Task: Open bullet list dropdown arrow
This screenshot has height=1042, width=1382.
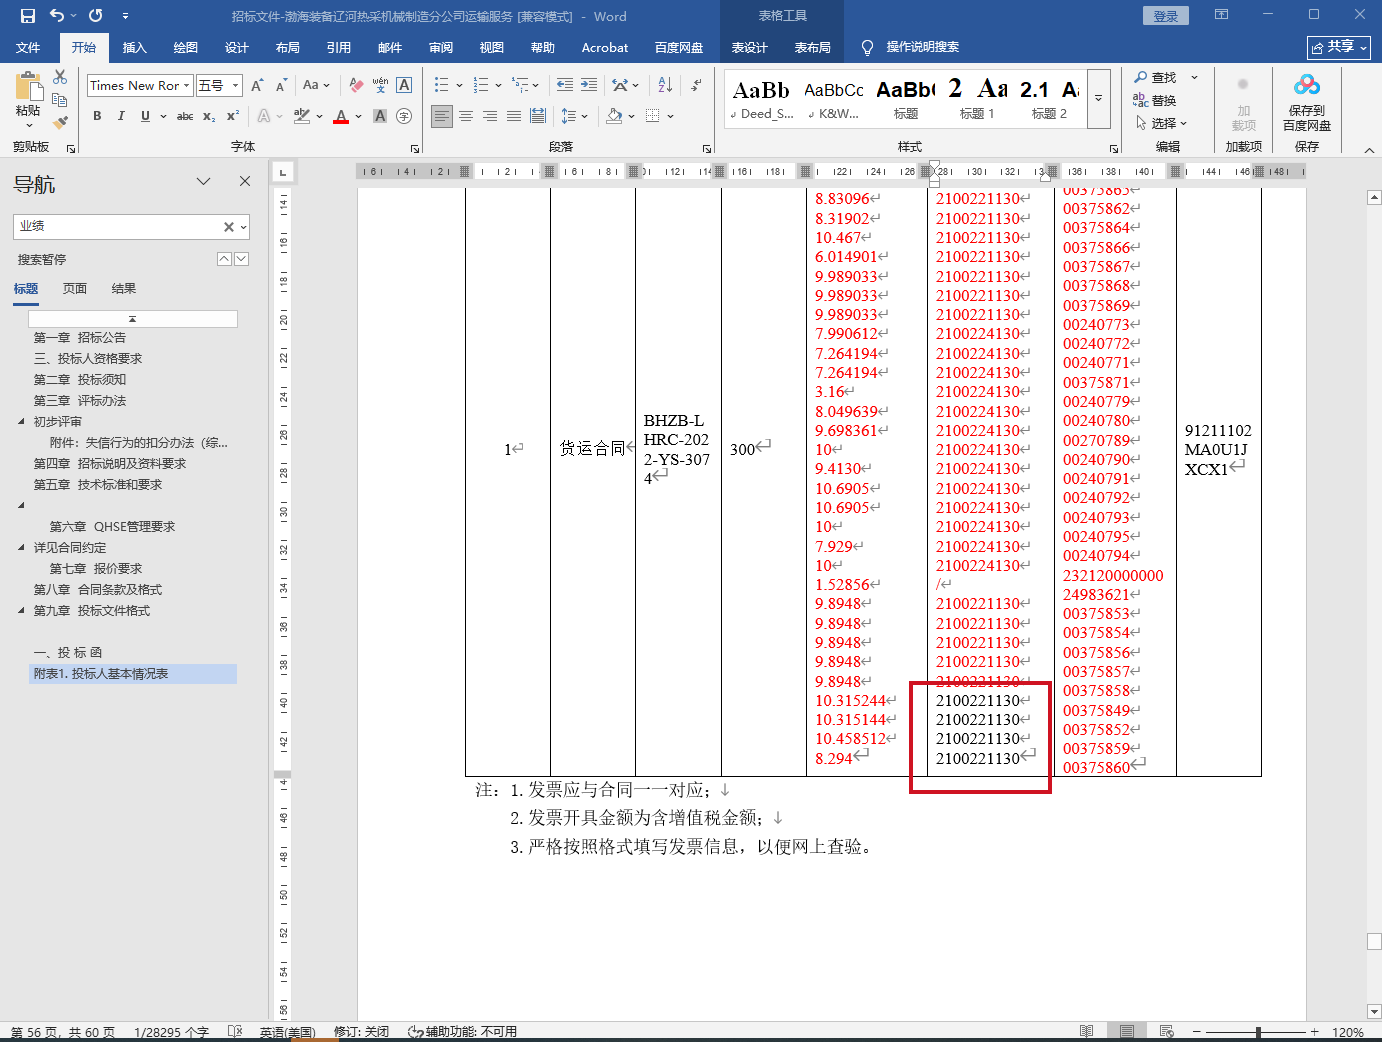Action: (459, 86)
